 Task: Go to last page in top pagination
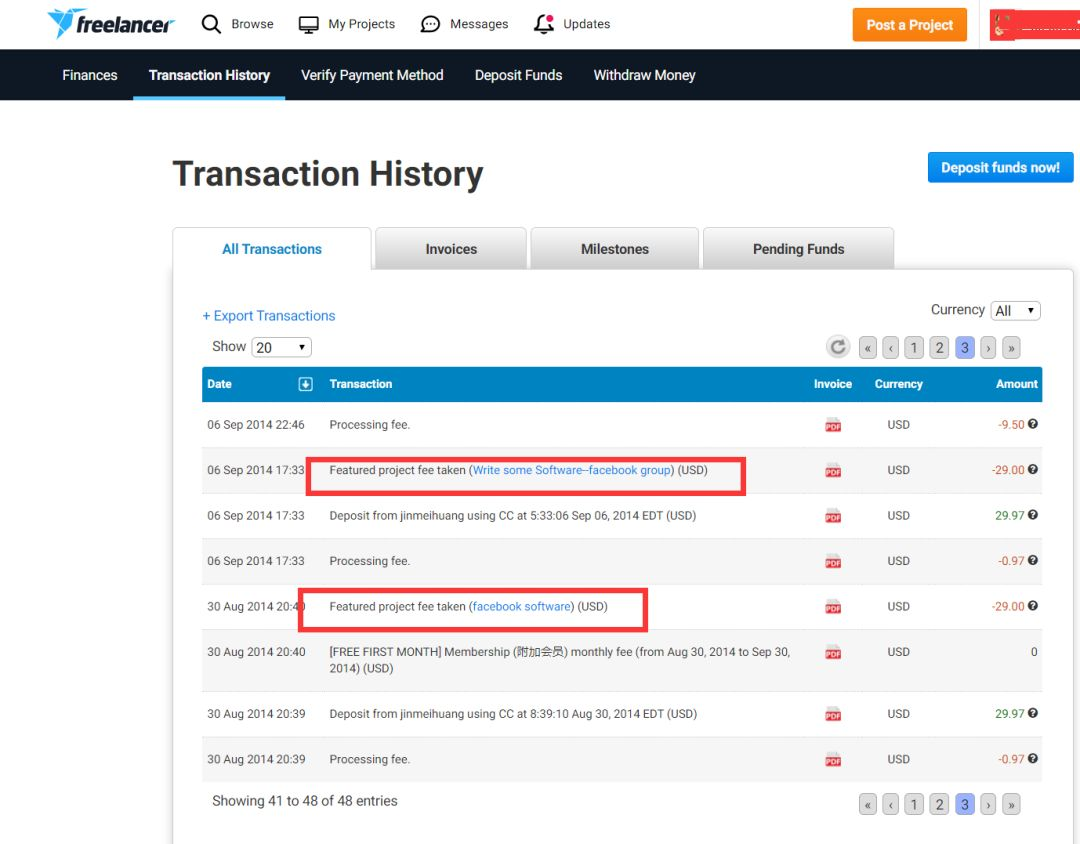click(1011, 348)
